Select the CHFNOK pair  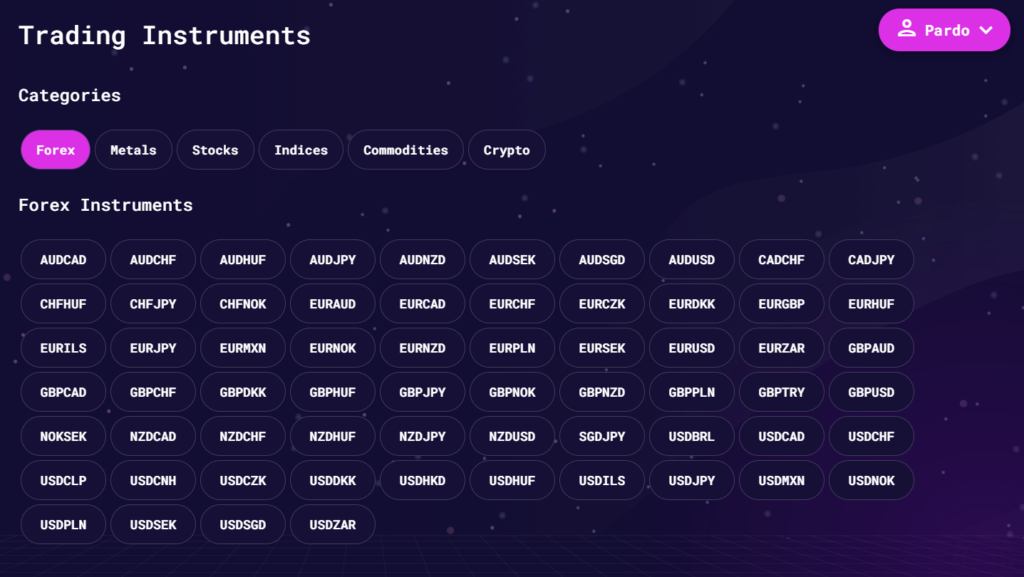(242, 303)
